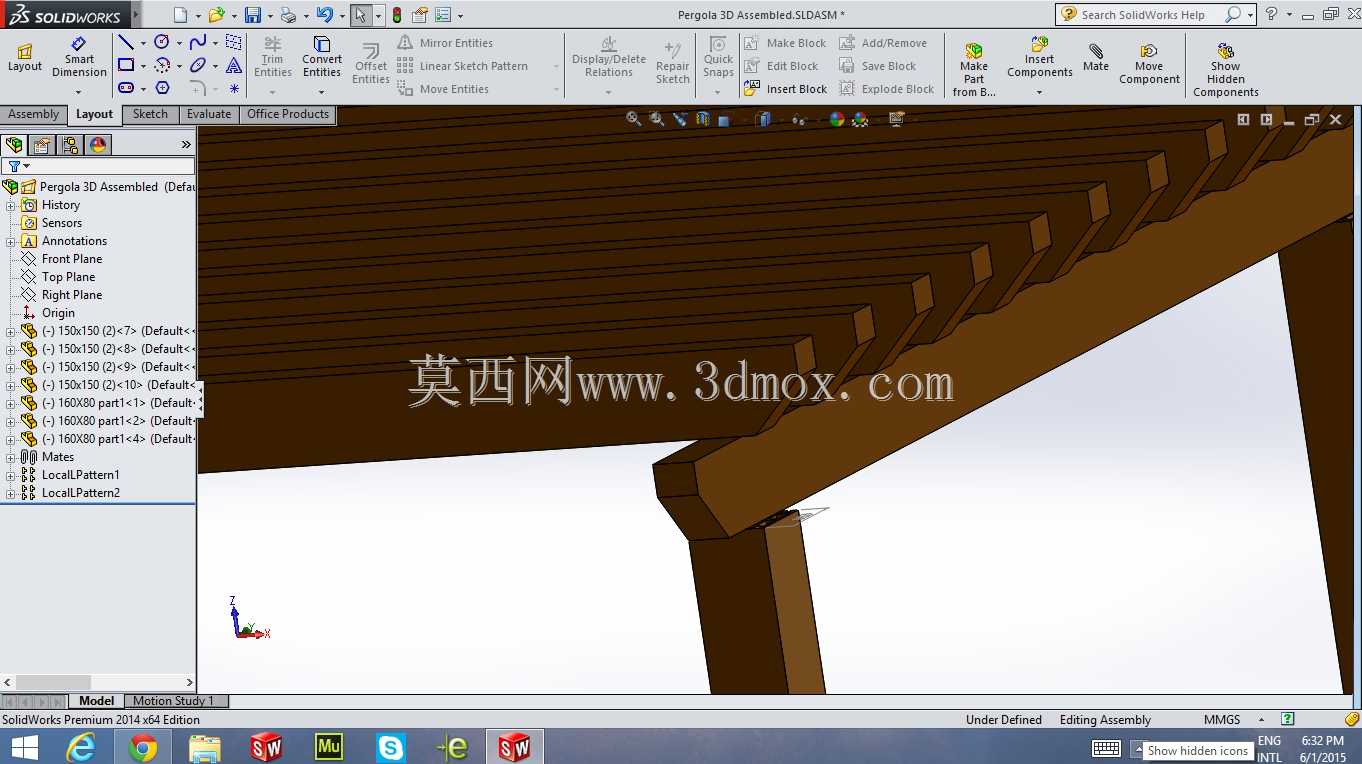Click the feature tree filter field
Image resolution: width=1362 pixels, height=764 pixels.
tap(98, 166)
